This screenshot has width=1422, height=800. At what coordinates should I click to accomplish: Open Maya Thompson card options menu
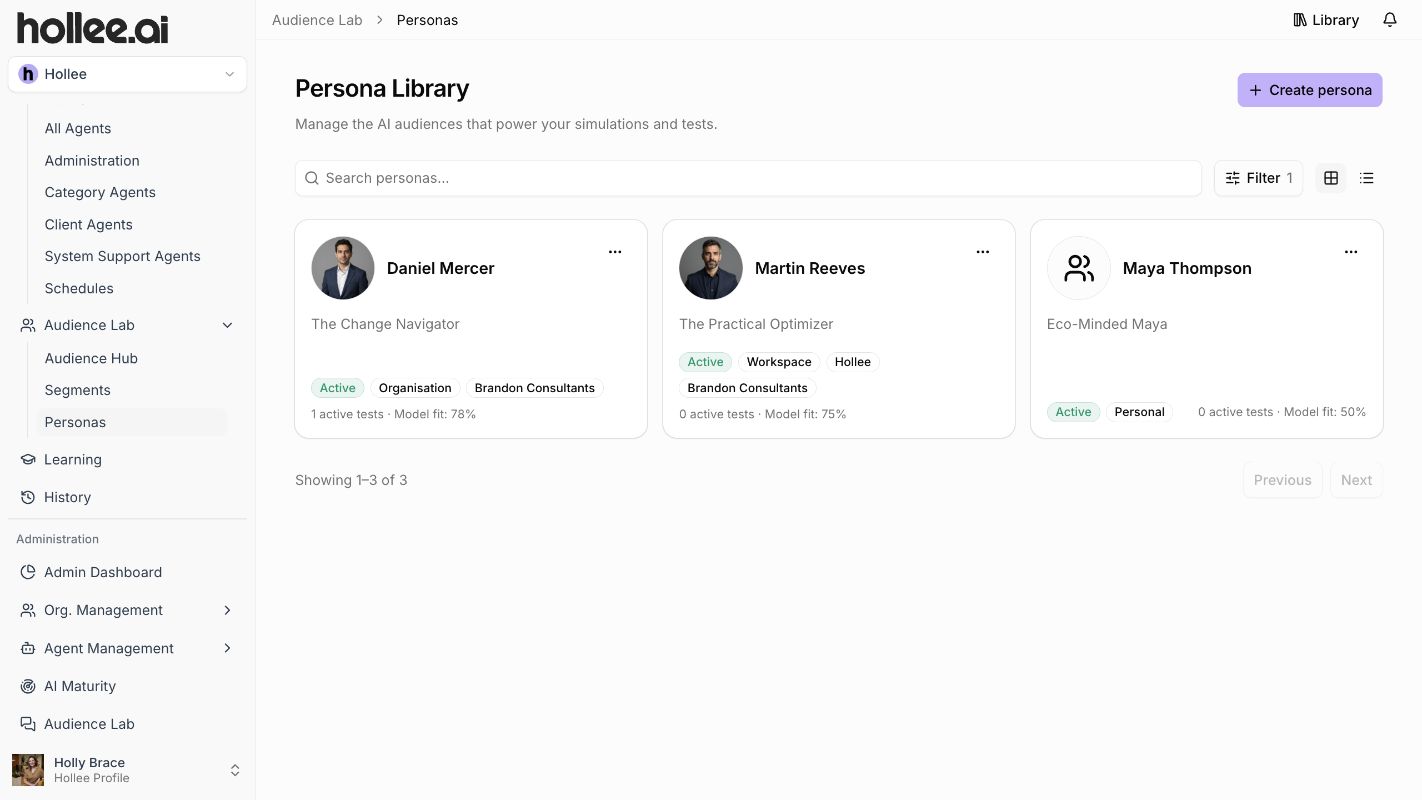1351,252
